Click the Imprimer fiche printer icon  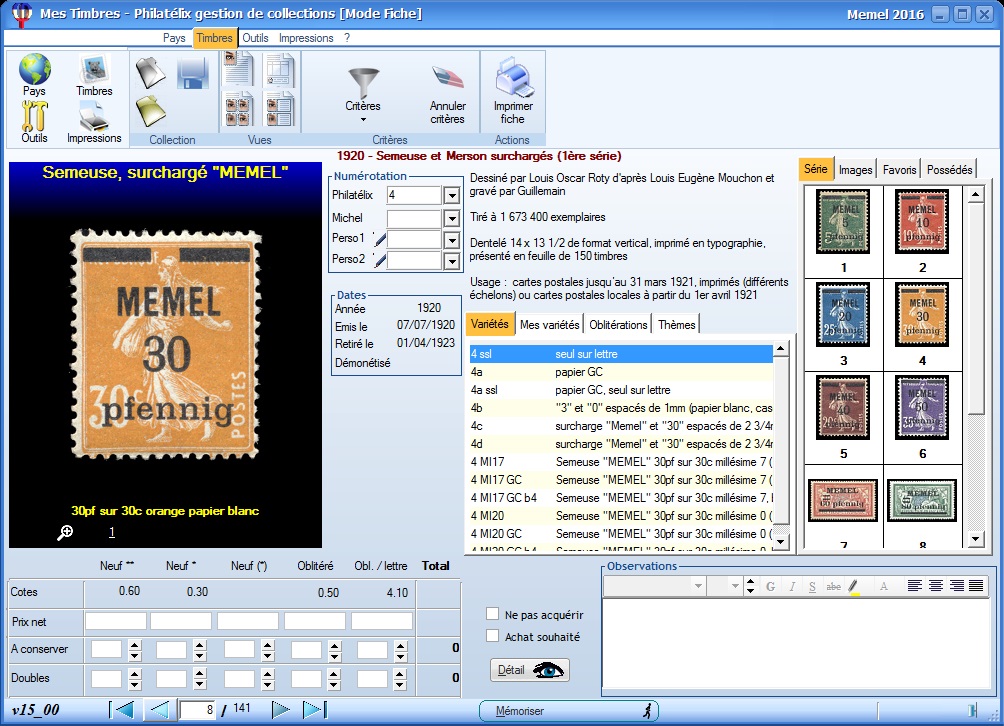pos(513,77)
